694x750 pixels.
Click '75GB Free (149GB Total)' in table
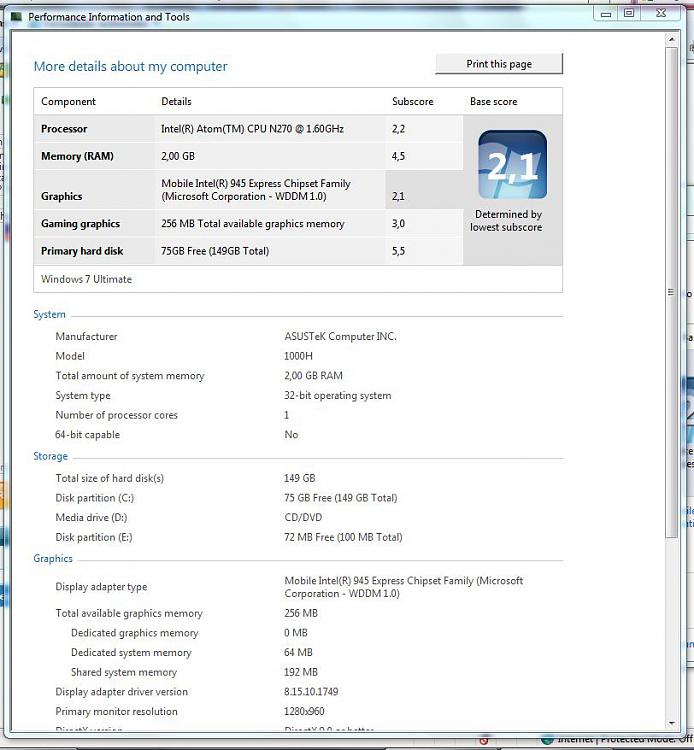tap(215, 251)
